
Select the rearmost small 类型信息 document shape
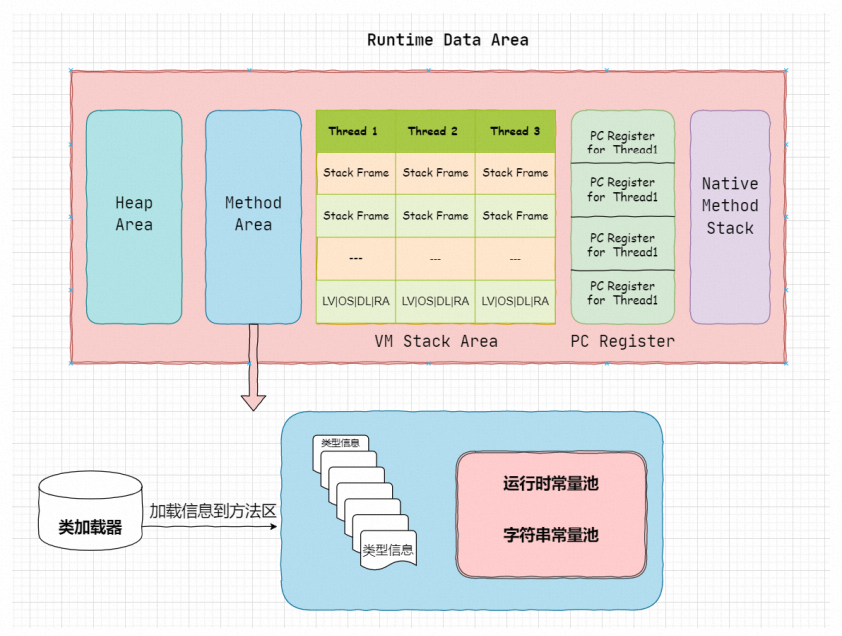click(x=340, y=443)
